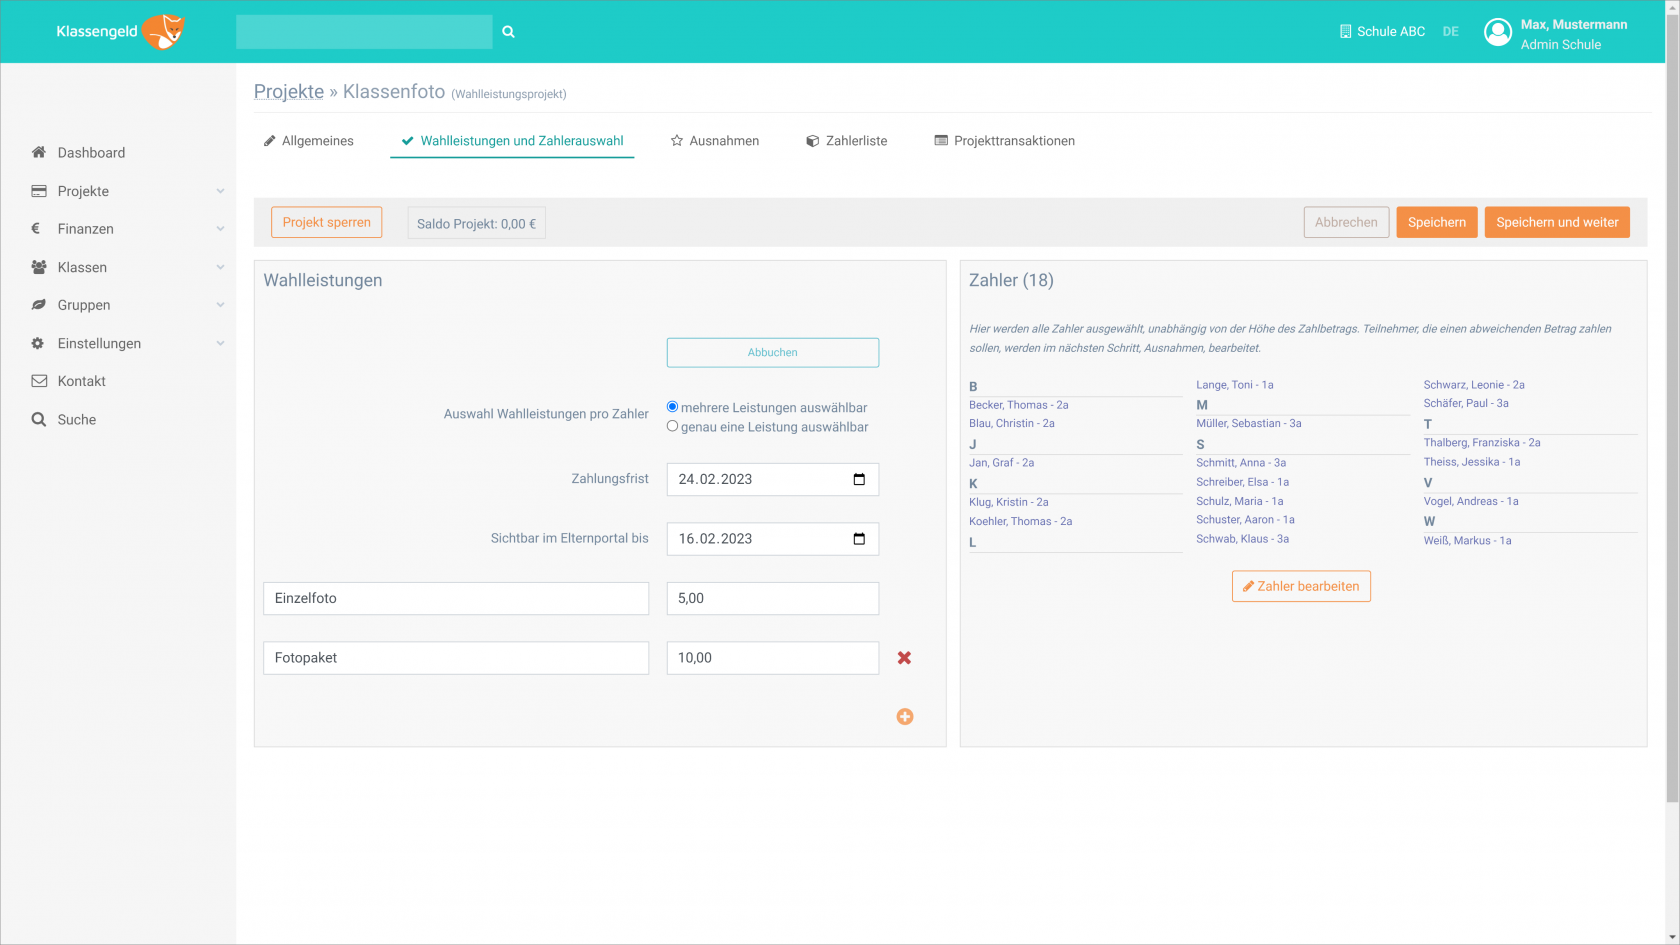Click the Zahler bearbeiten button
Image resolution: width=1680 pixels, height=945 pixels.
pos(1301,586)
